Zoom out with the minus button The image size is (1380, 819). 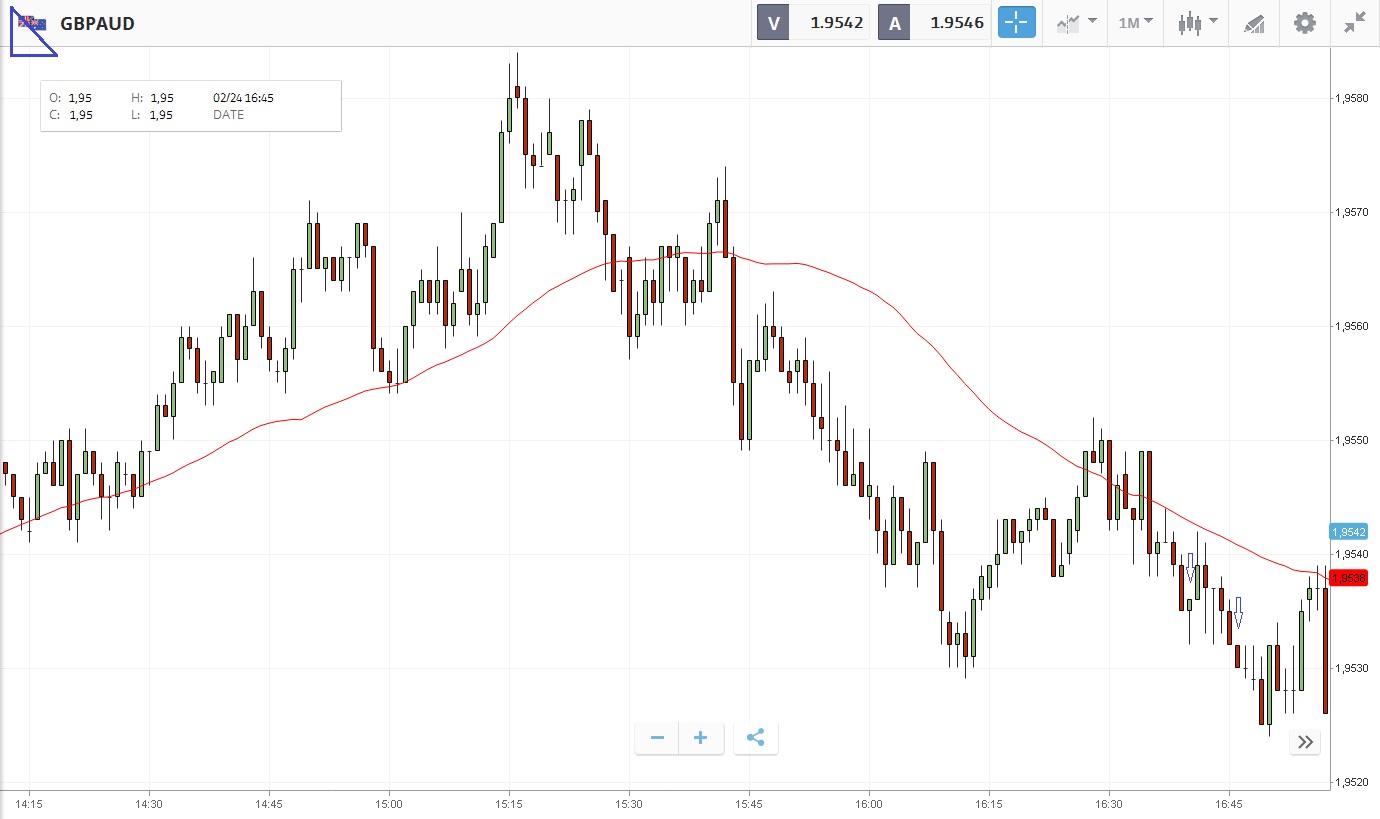pyautogui.click(x=657, y=739)
